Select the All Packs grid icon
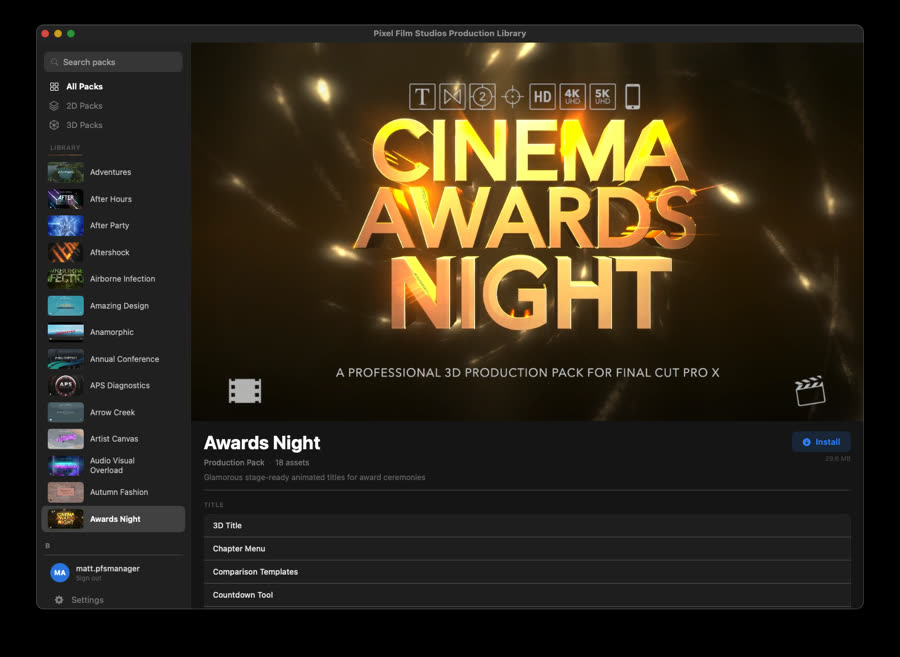Screen dimensions: 900x657 pos(55,87)
